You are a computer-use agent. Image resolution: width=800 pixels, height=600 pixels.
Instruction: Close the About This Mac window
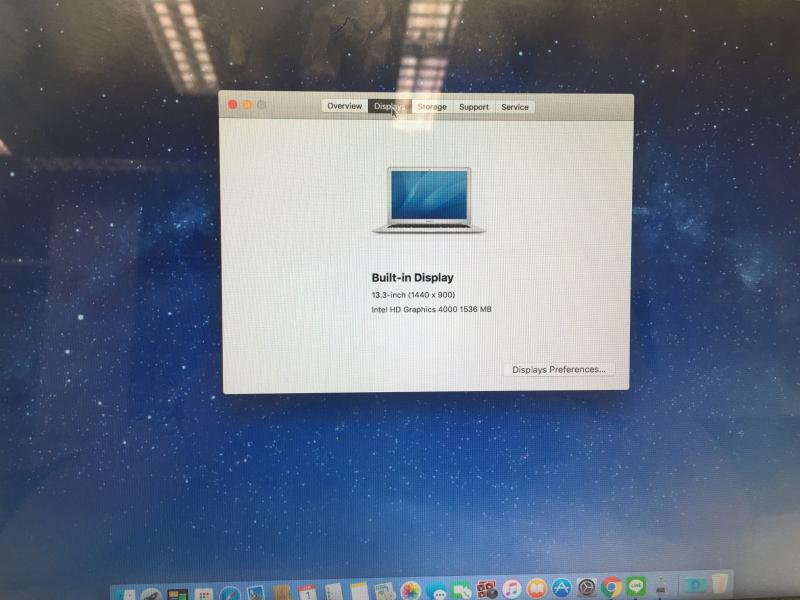point(233,104)
